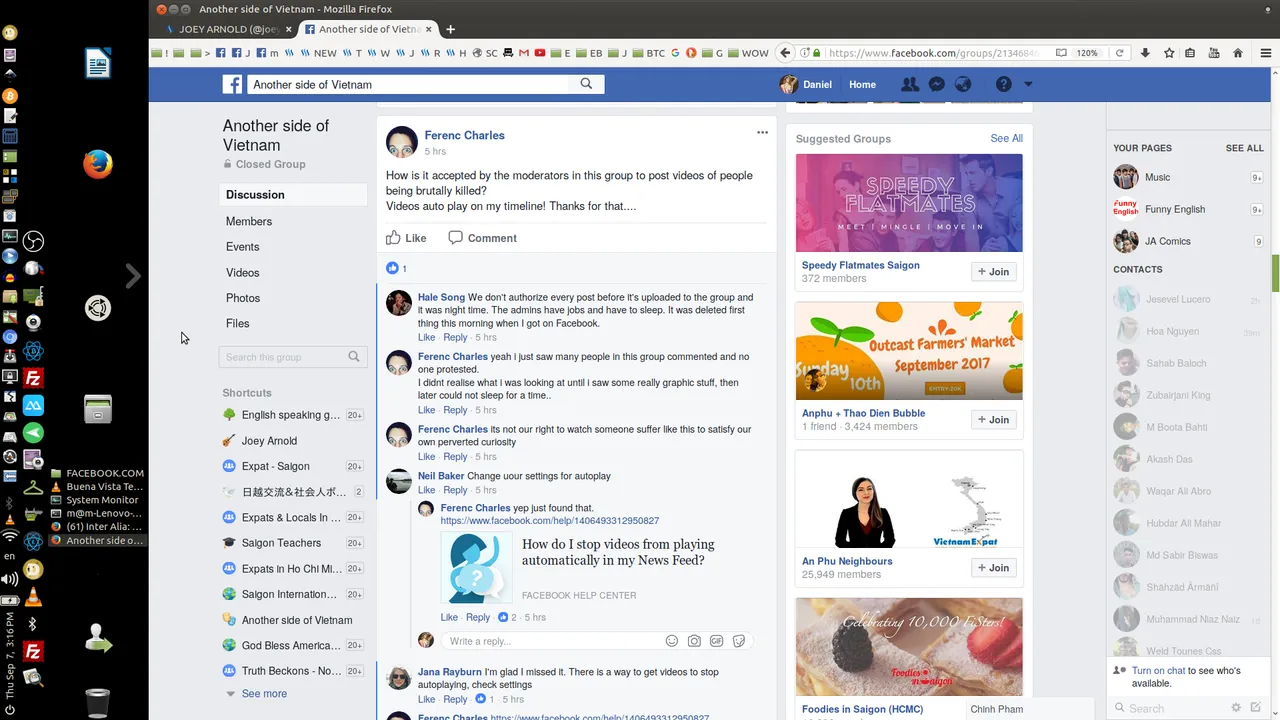The image size is (1280, 720).
Task: Open English speaking group shortcut
Action: coord(293,415)
